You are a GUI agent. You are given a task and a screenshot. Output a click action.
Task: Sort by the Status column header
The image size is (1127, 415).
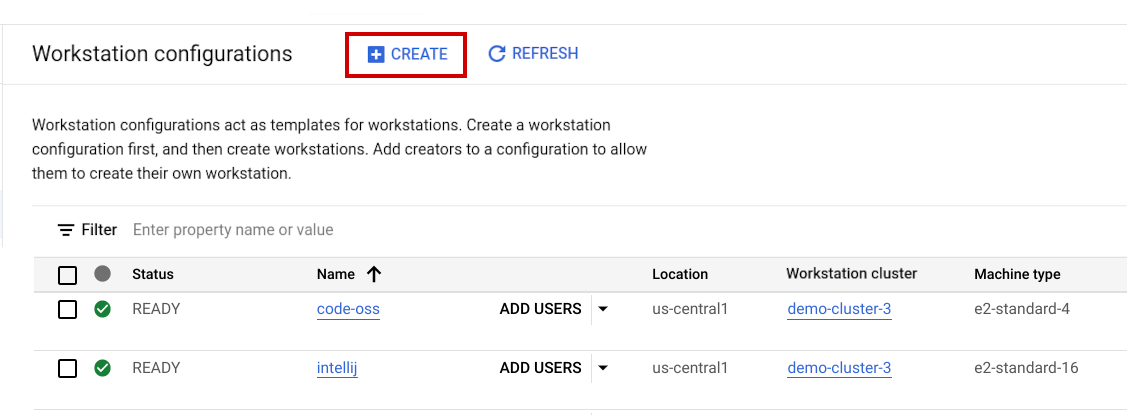[x=153, y=274]
